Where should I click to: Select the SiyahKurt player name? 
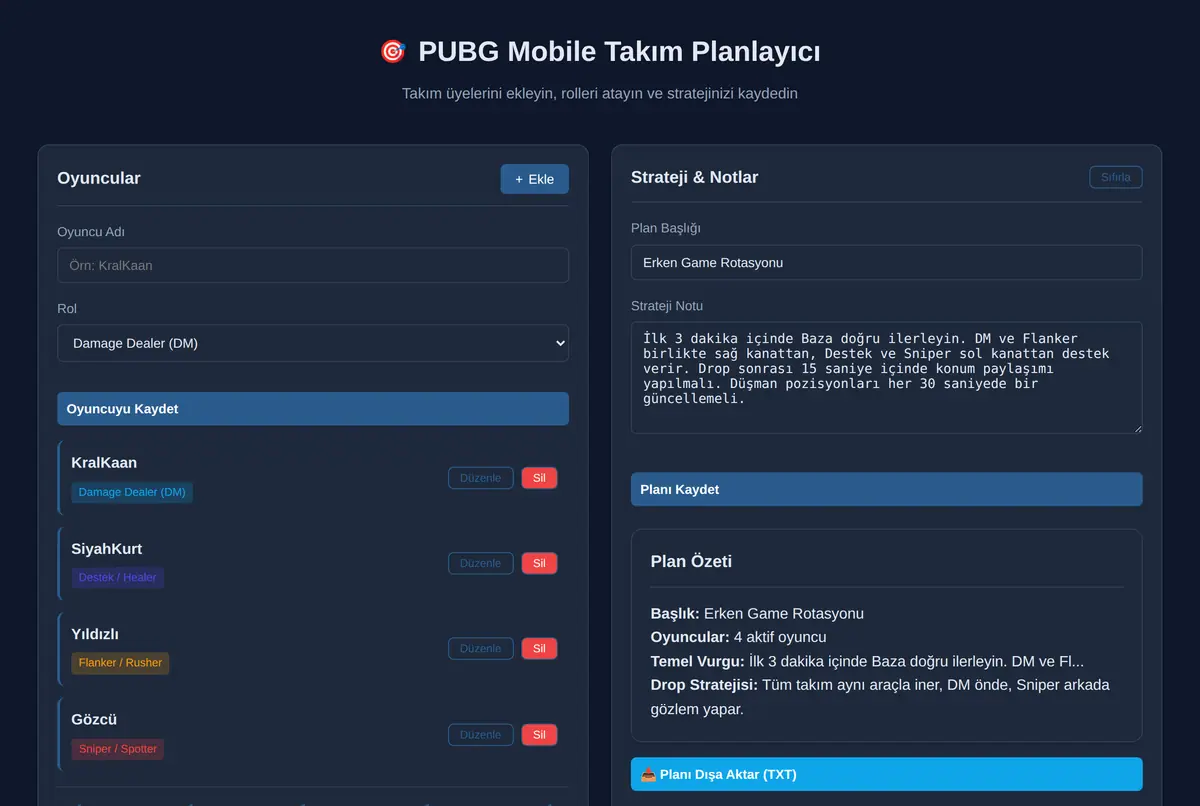pos(107,549)
